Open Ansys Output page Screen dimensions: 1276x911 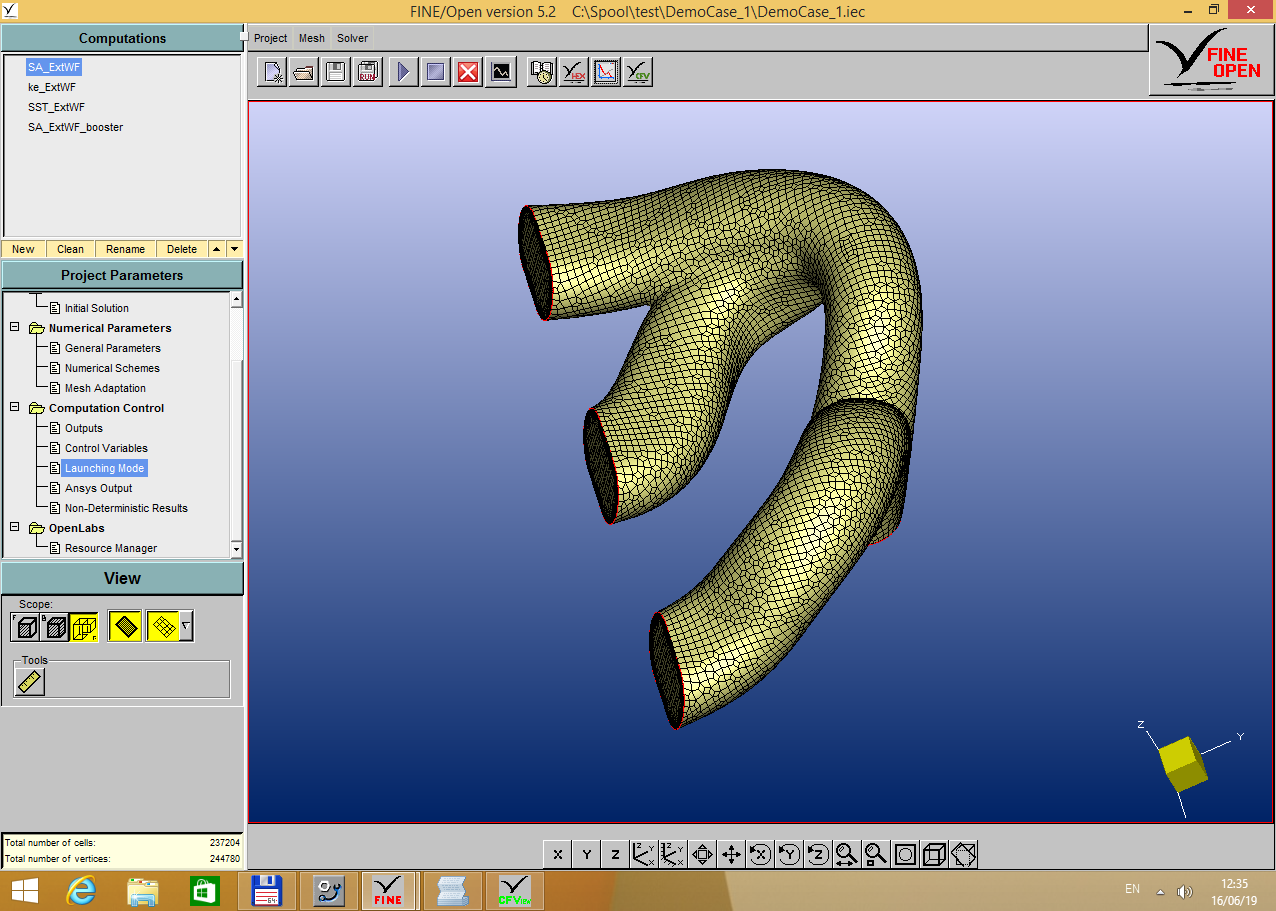(99, 488)
